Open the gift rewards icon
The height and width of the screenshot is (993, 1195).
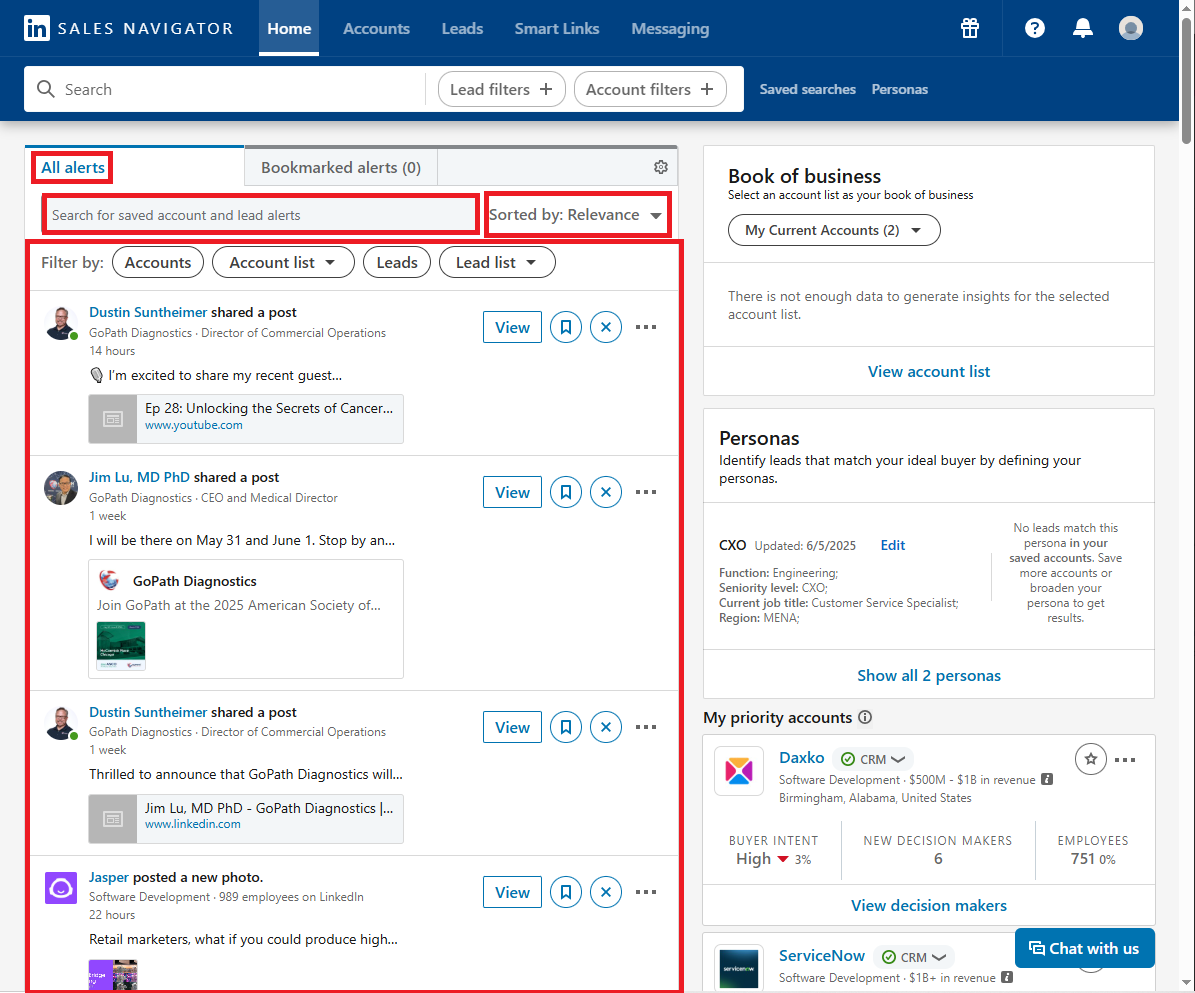[x=969, y=28]
